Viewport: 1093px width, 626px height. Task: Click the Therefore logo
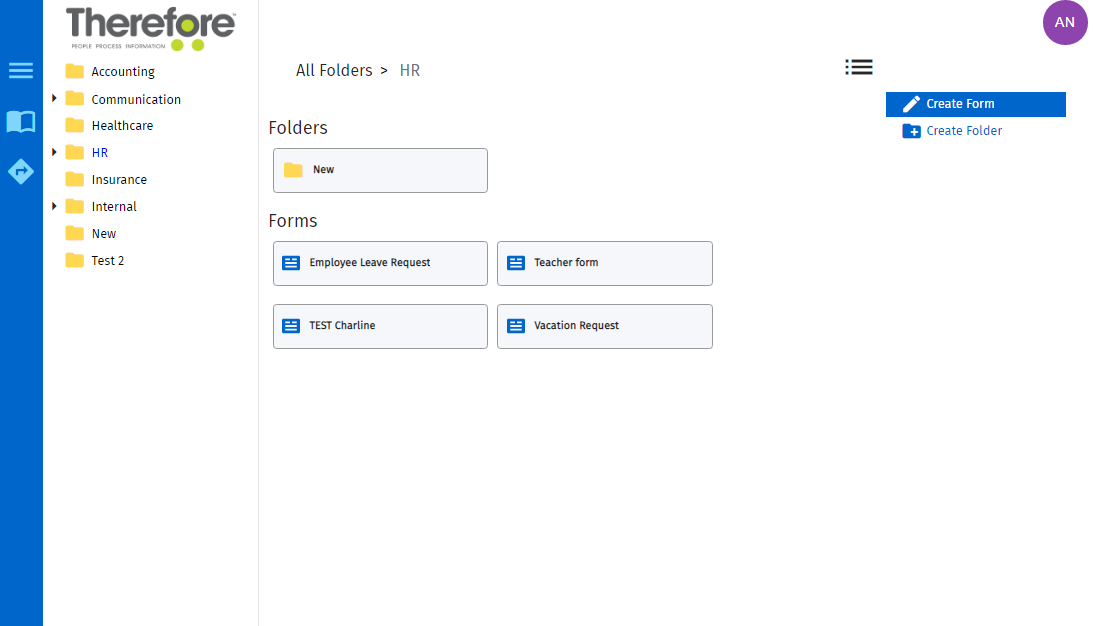(x=148, y=27)
